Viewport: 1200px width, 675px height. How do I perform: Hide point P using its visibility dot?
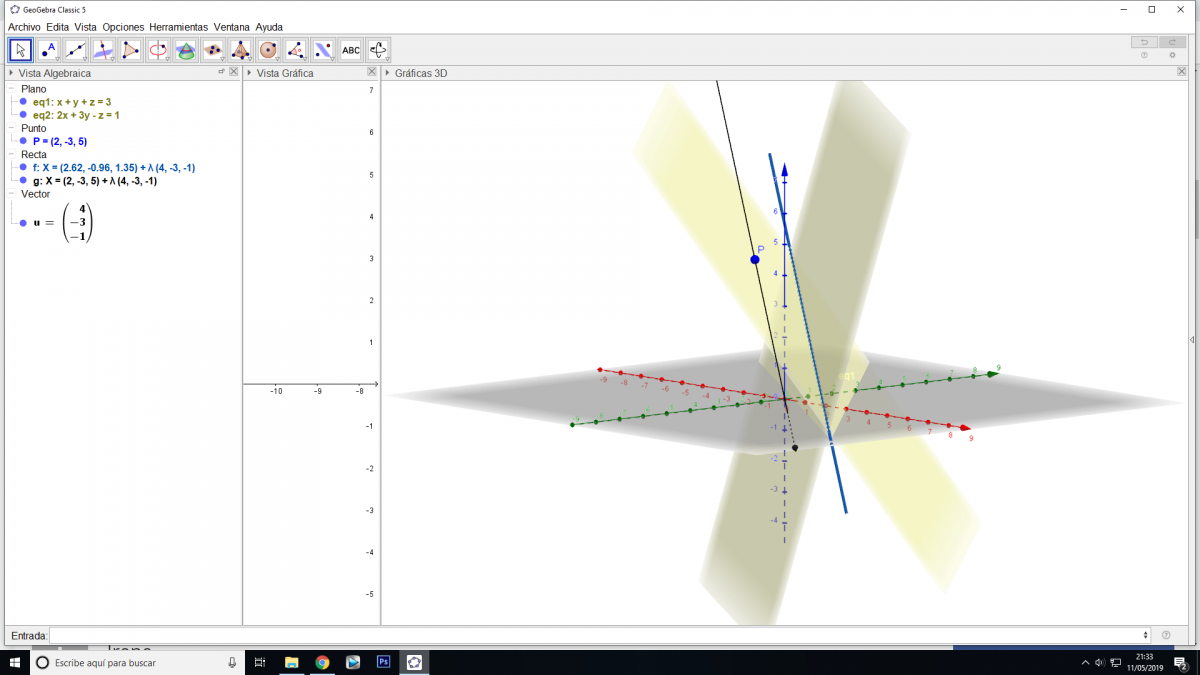23,142
